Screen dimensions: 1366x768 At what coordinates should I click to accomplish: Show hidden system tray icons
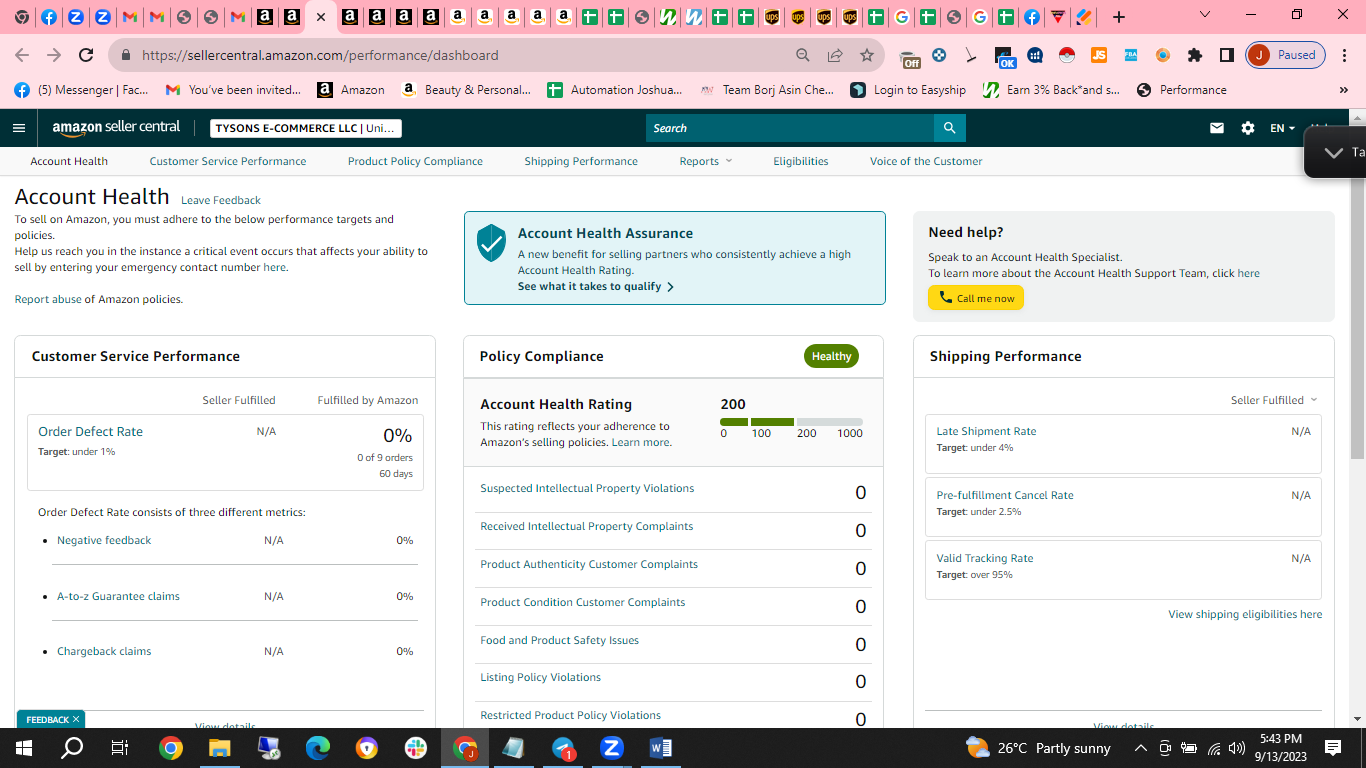[x=1140, y=748]
